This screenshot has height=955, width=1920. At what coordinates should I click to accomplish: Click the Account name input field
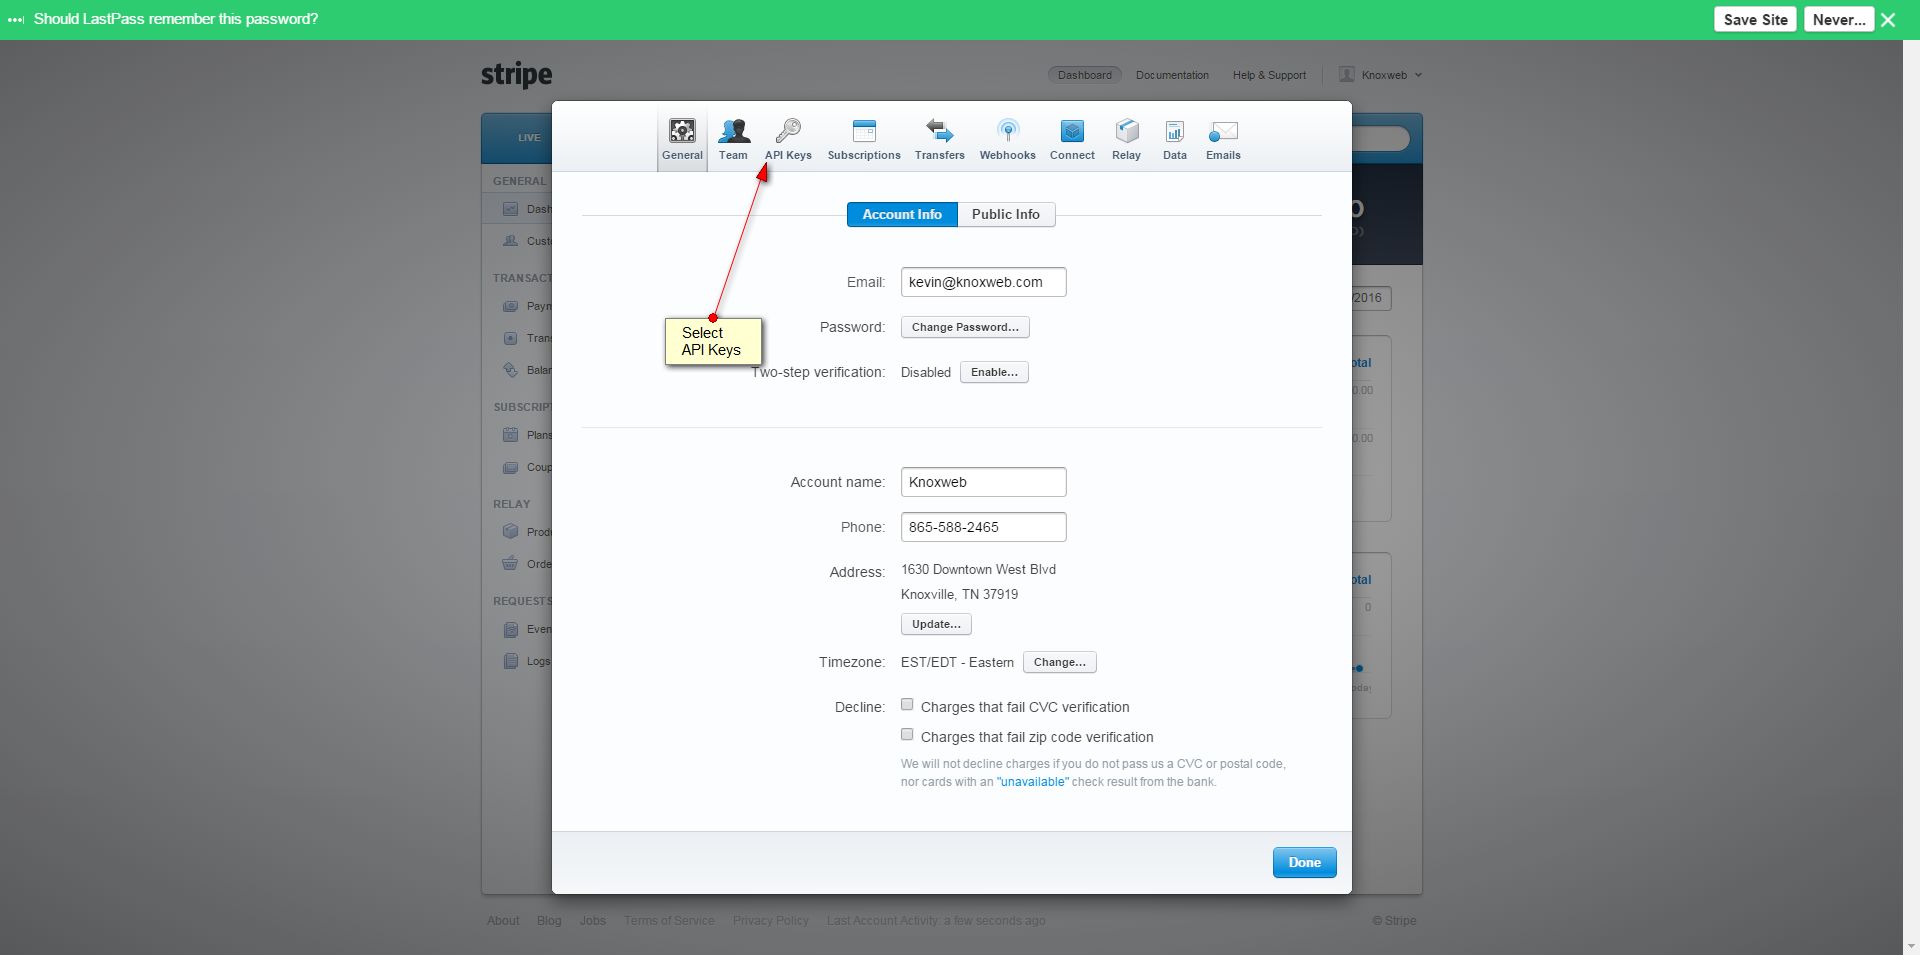click(983, 482)
